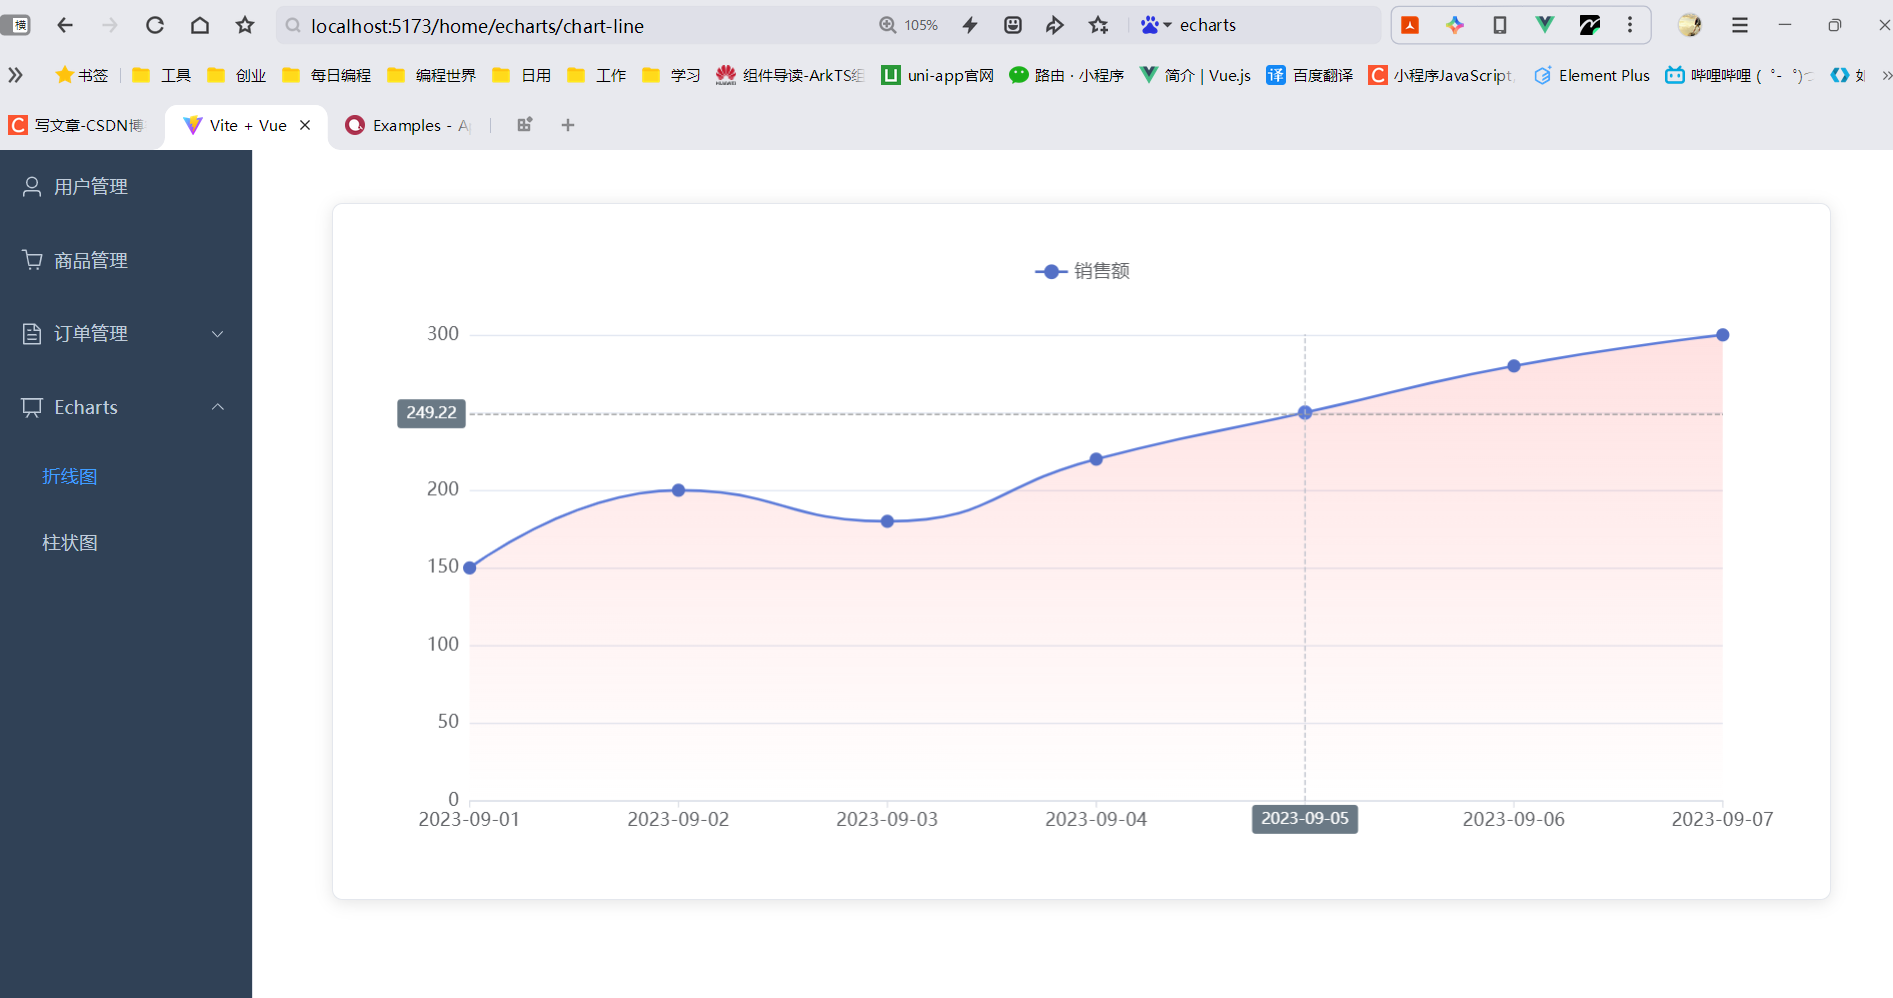Toggle the 销售额 legend series
The height and width of the screenshot is (998, 1893).
click(x=1082, y=271)
